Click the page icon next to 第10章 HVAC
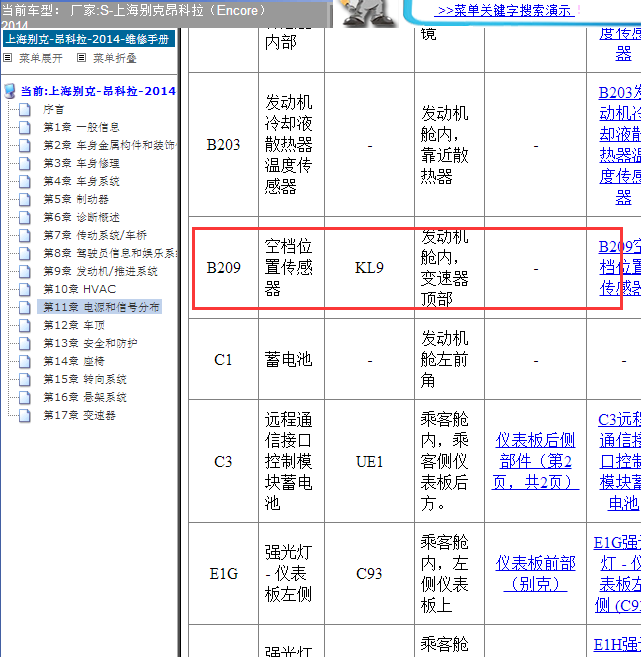641x657 pixels. pyautogui.click(x=25, y=290)
